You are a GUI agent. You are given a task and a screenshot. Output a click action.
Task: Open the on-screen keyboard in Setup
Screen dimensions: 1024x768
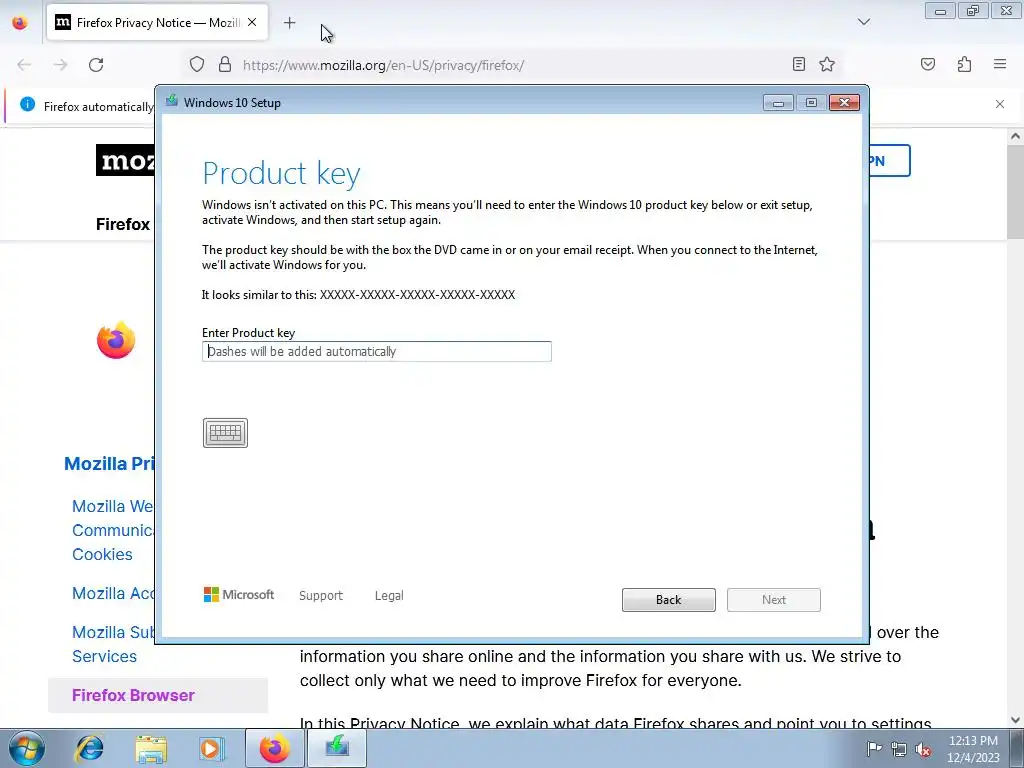click(225, 433)
